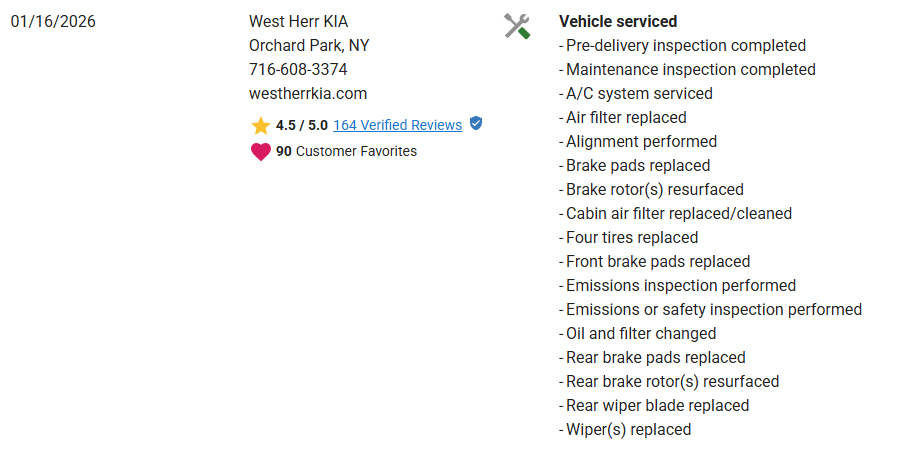This screenshot has width=905, height=456.
Task: Click the Vehicle serviced heading
Action: (x=617, y=21)
